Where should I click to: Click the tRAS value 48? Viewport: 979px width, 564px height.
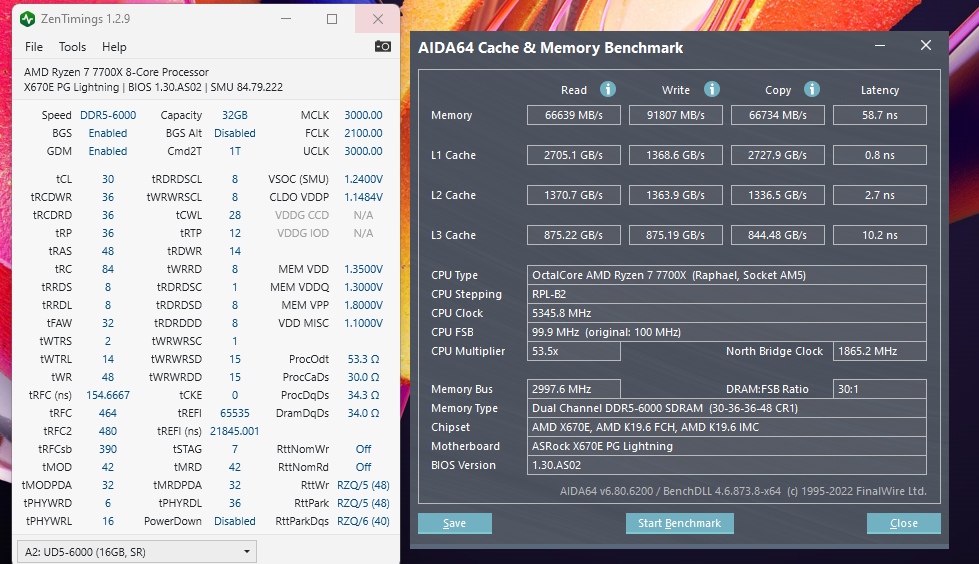(x=108, y=251)
